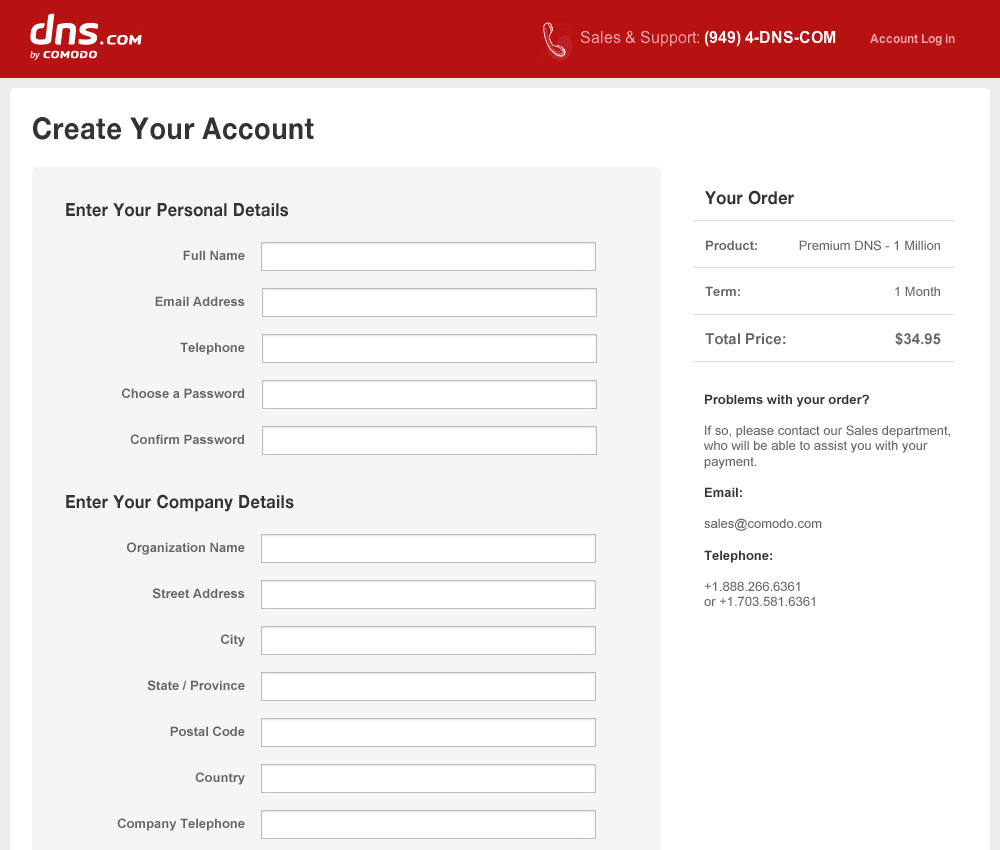Click the (949) 4-DNS-COM support number

point(770,38)
